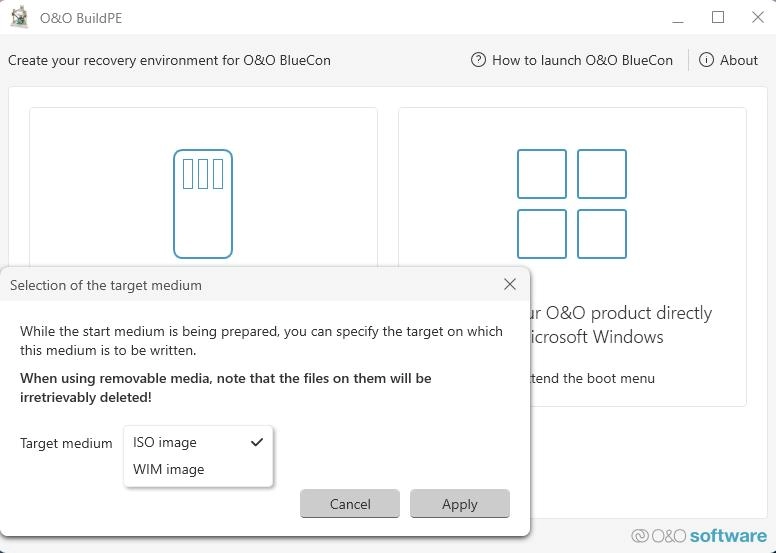The width and height of the screenshot is (776, 553).
Task: Open the About page
Action: click(x=728, y=60)
